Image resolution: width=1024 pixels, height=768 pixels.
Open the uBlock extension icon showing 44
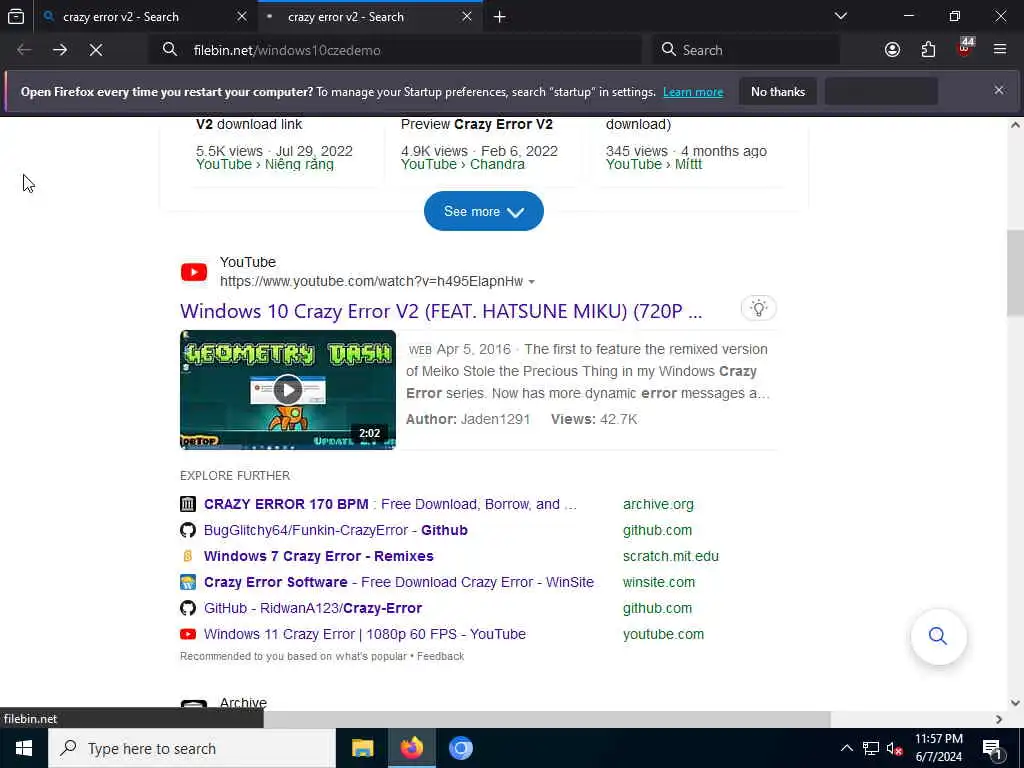coord(965,48)
